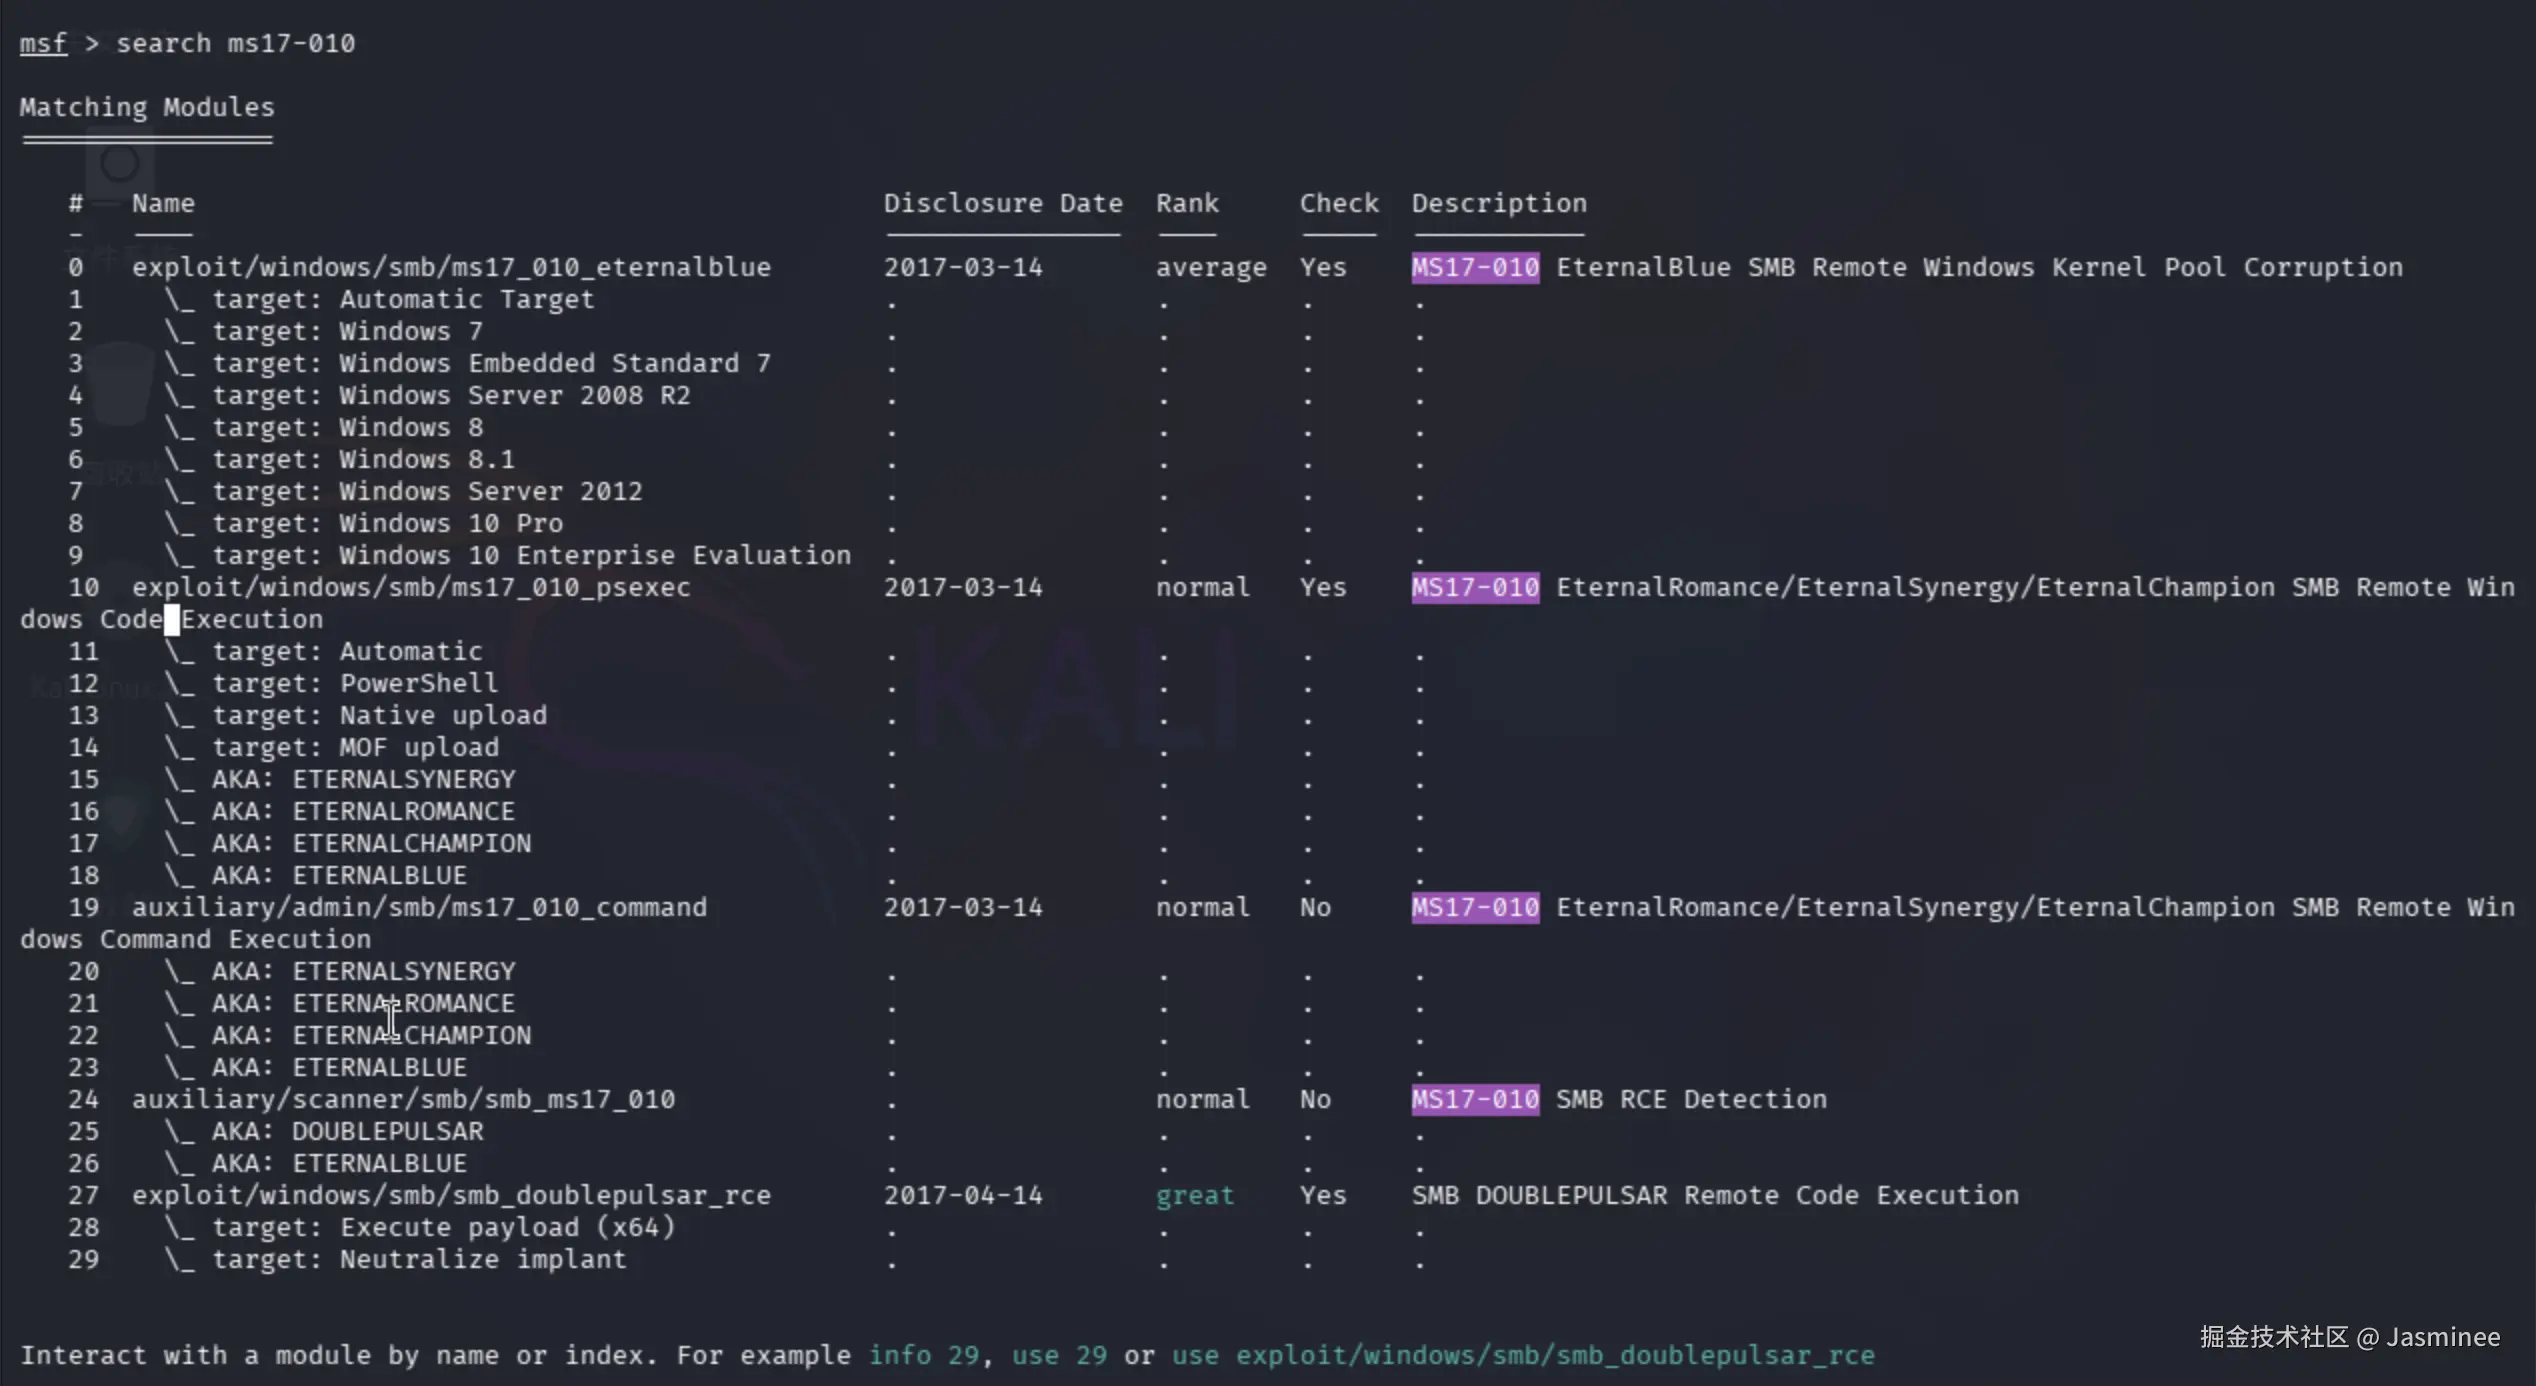Click the 'use 29' example command
Image resolution: width=2536 pixels, height=1386 pixels.
click(1058, 1355)
